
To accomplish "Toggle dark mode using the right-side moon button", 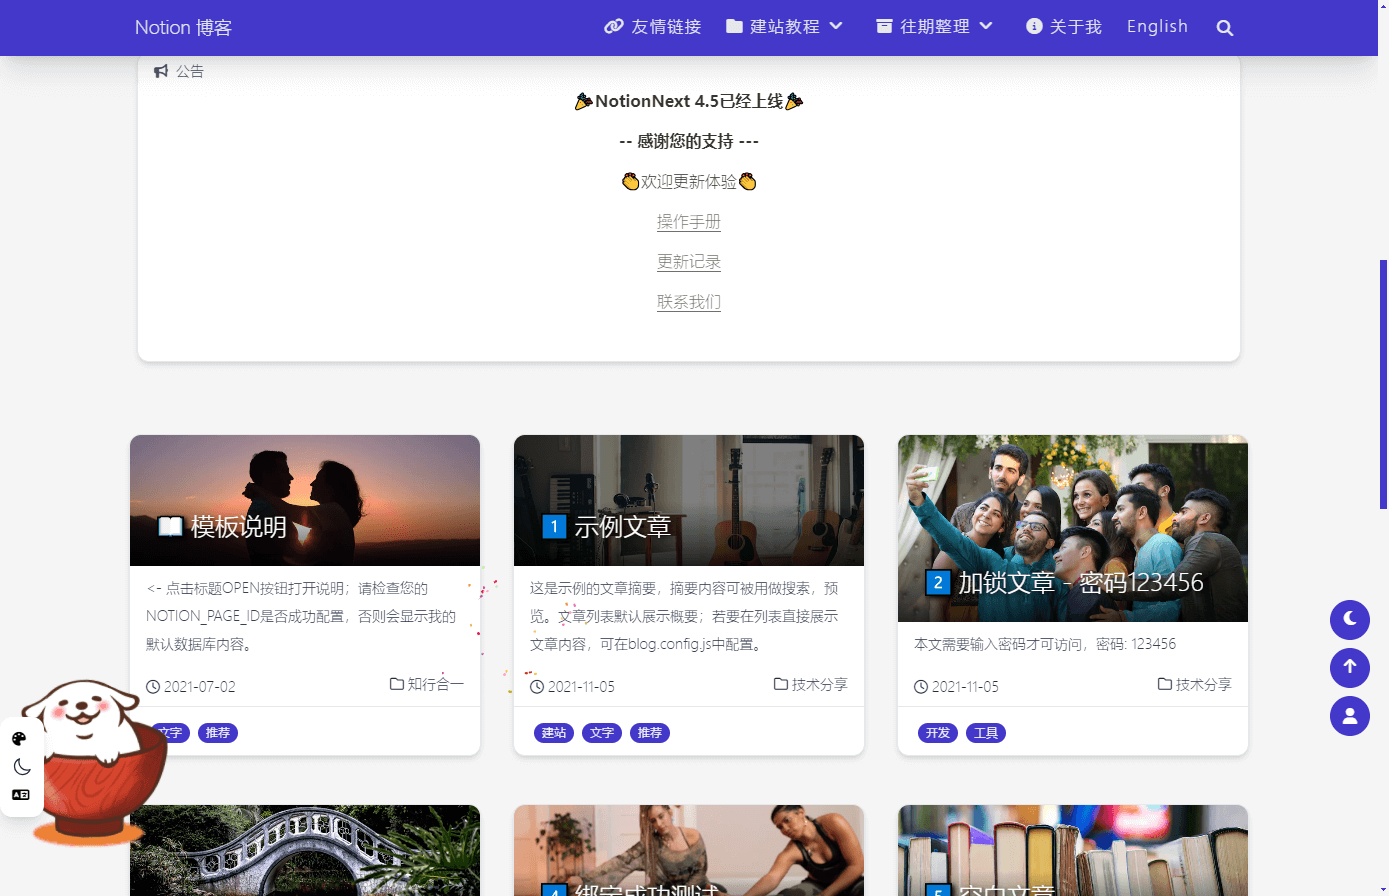I will pyautogui.click(x=1349, y=620).
